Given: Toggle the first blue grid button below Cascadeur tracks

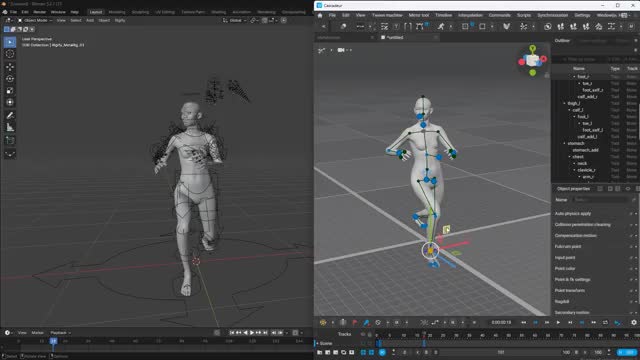Looking at the screenshot, I should [363, 352].
